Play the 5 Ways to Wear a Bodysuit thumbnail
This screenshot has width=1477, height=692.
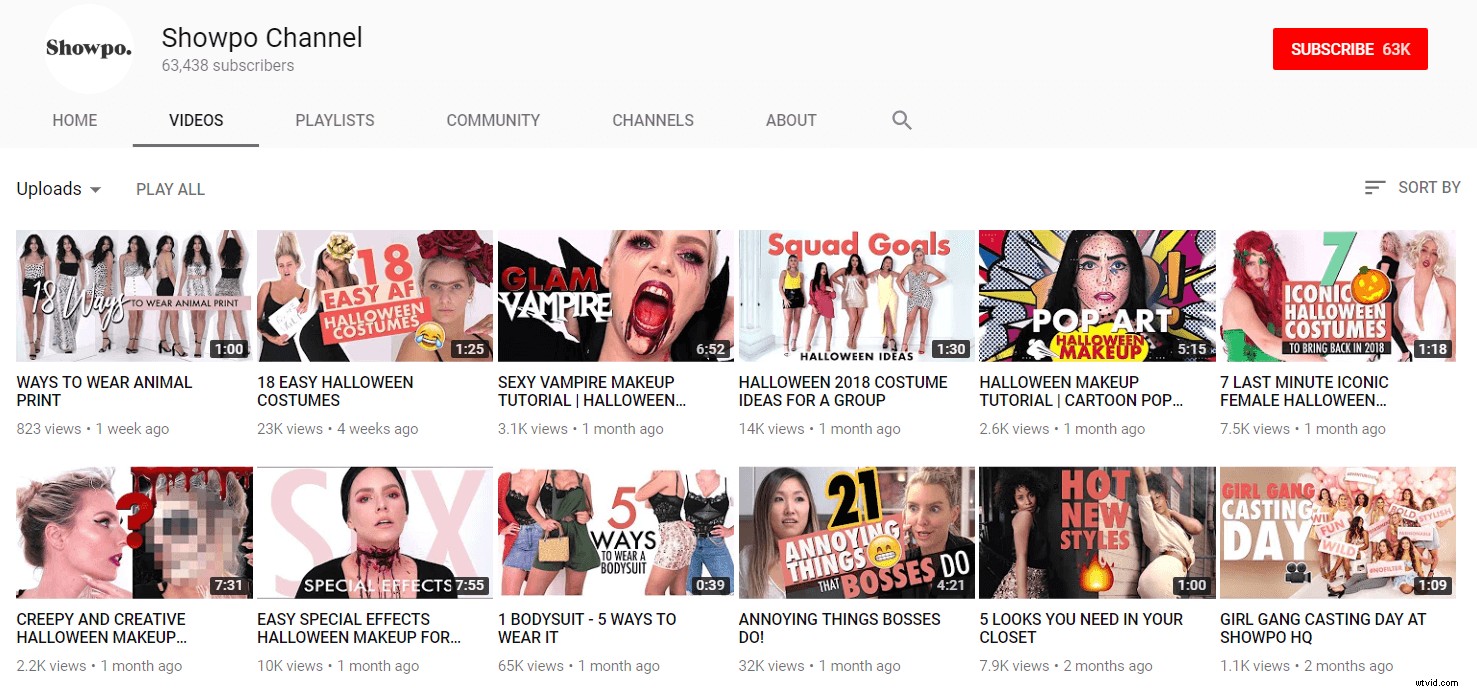coord(615,532)
